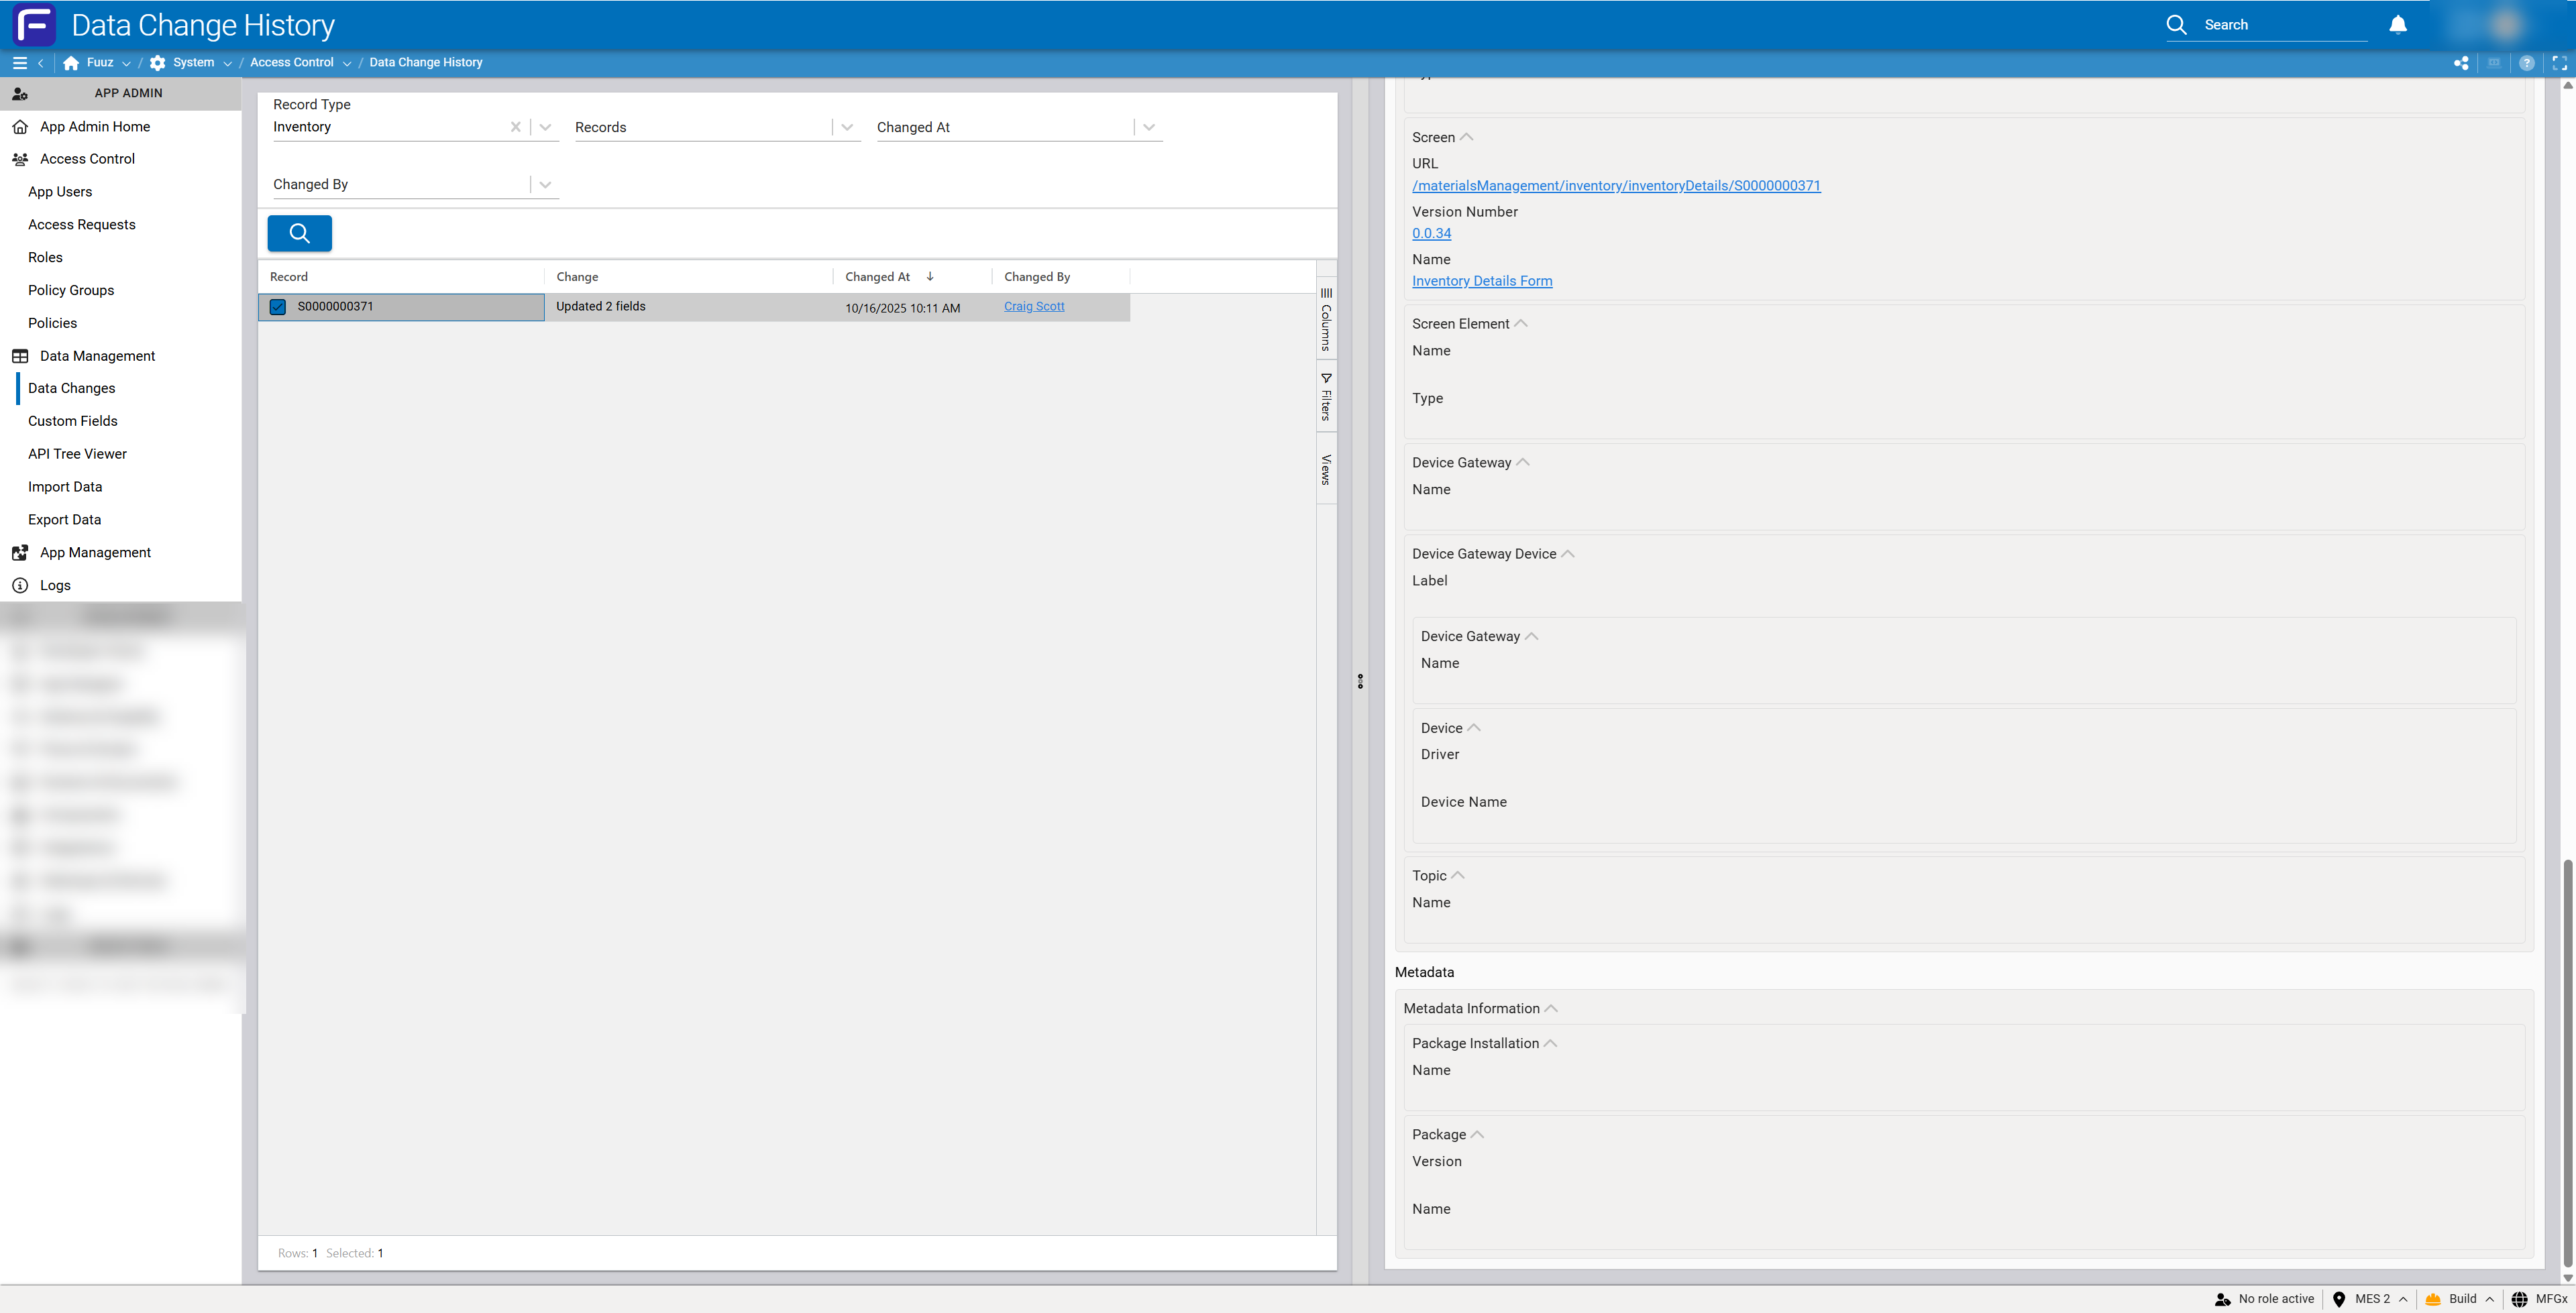Click the App Admin Home house icon

(x=20, y=127)
